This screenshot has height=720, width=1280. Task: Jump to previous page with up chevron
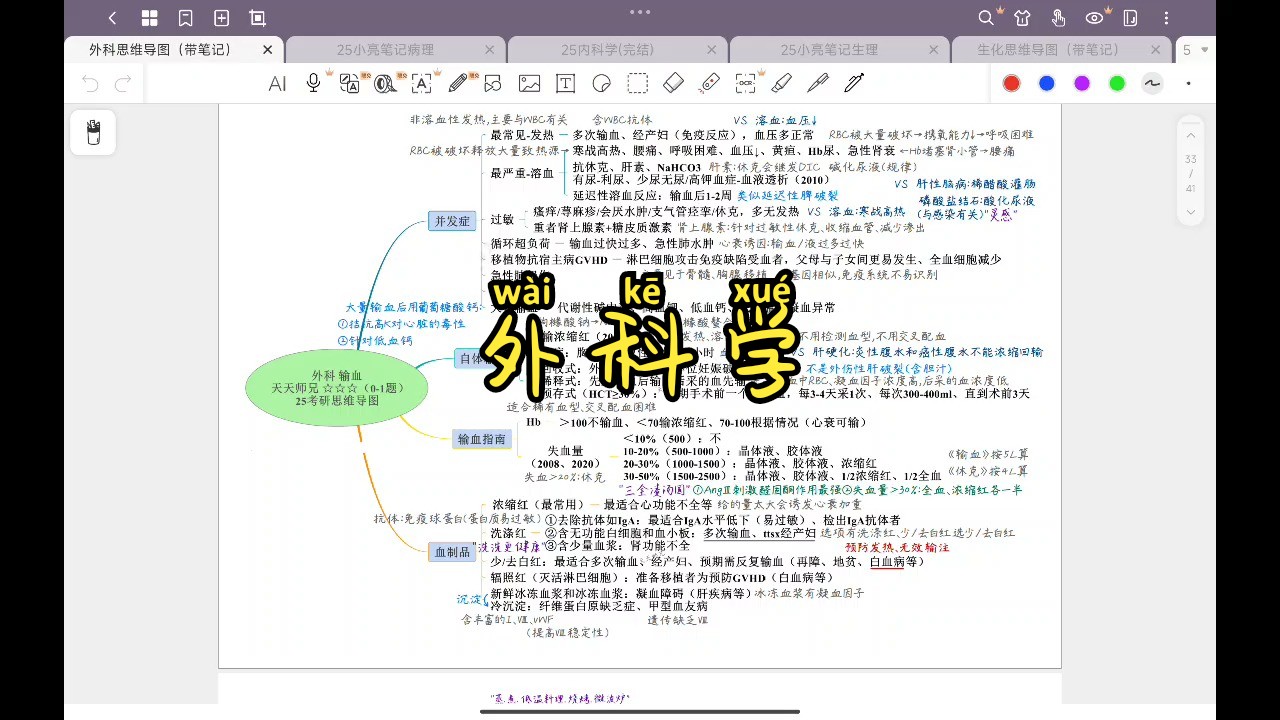[x=1190, y=135]
